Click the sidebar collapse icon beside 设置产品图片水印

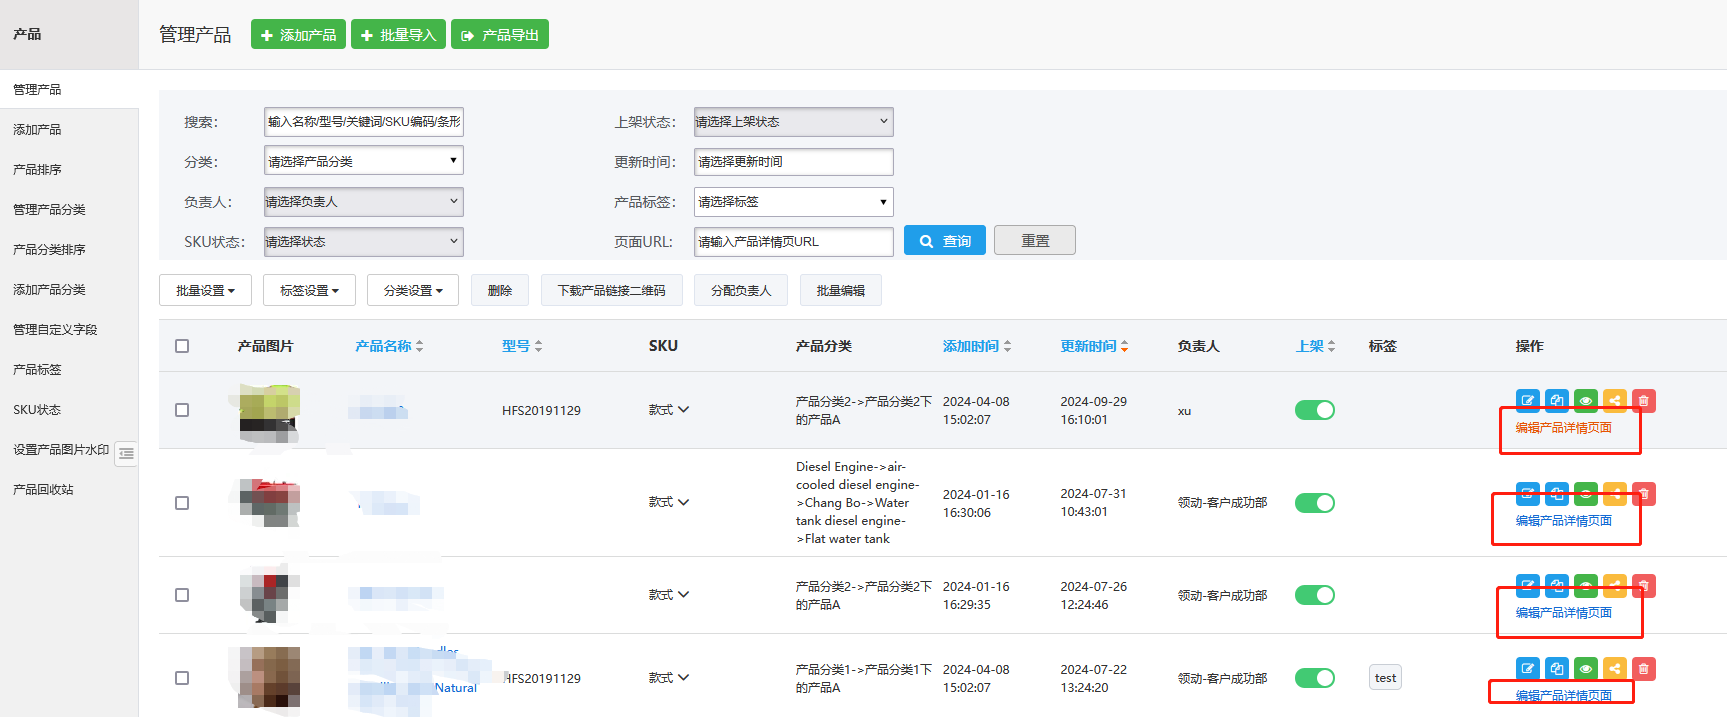tap(126, 454)
